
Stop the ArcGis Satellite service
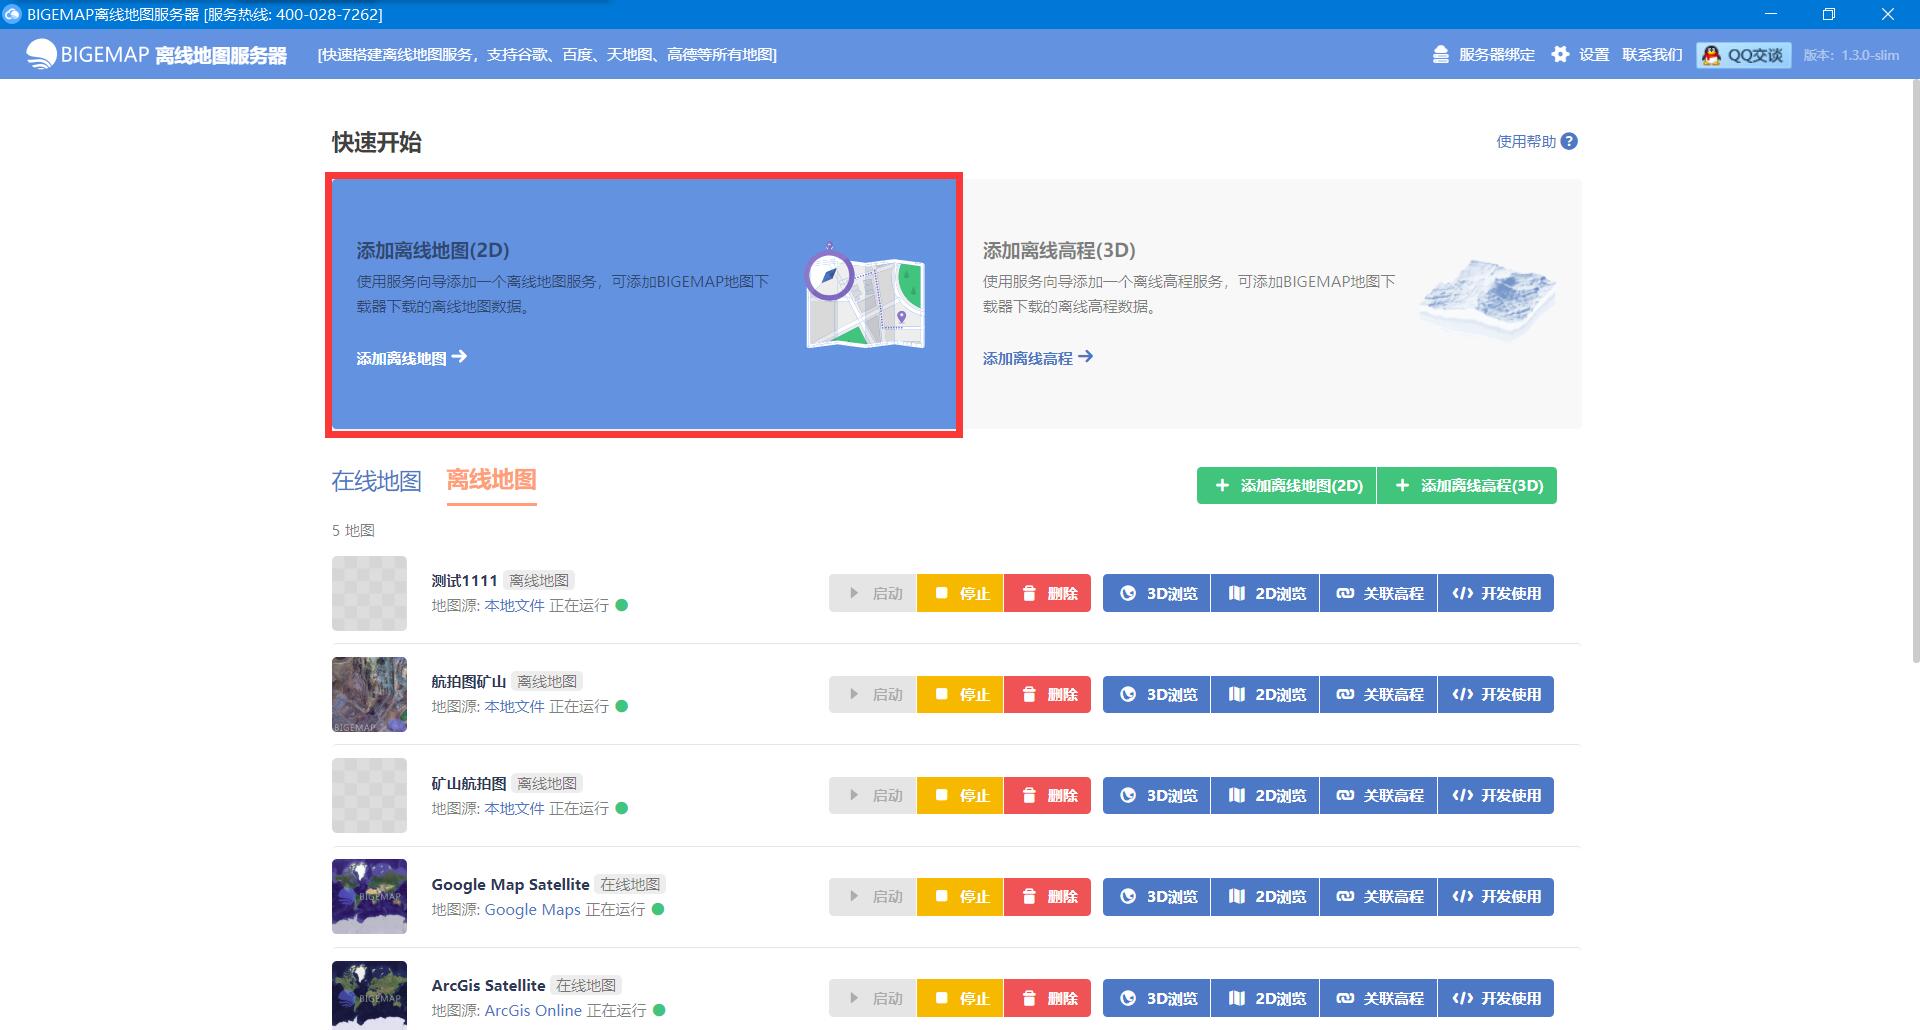(x=960, y=998)
